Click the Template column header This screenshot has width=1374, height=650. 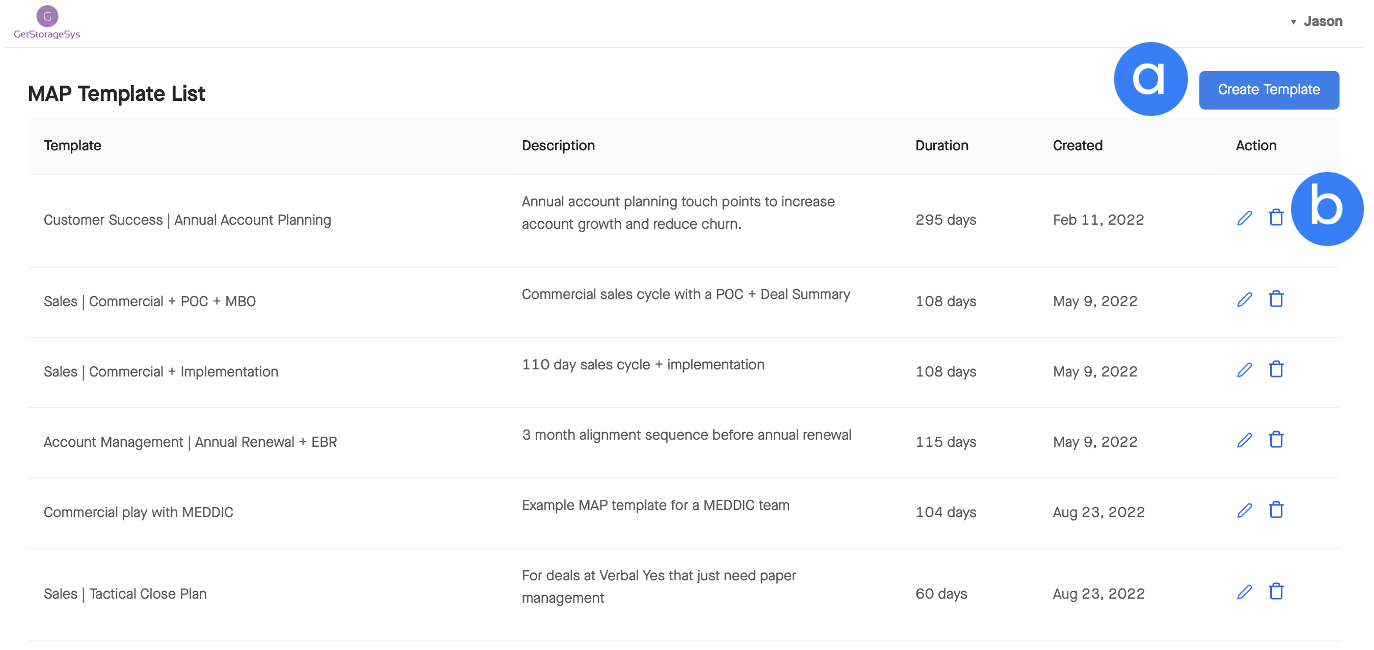(x=72, y=145)
